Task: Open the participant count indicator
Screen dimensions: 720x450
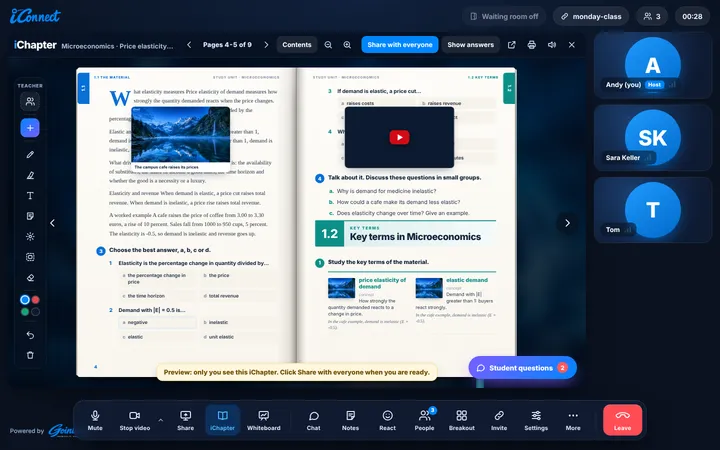Action: 652,17
